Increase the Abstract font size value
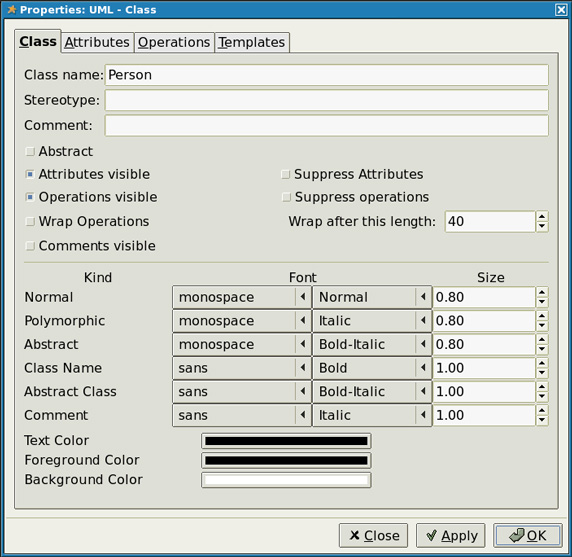 [542, 340]
